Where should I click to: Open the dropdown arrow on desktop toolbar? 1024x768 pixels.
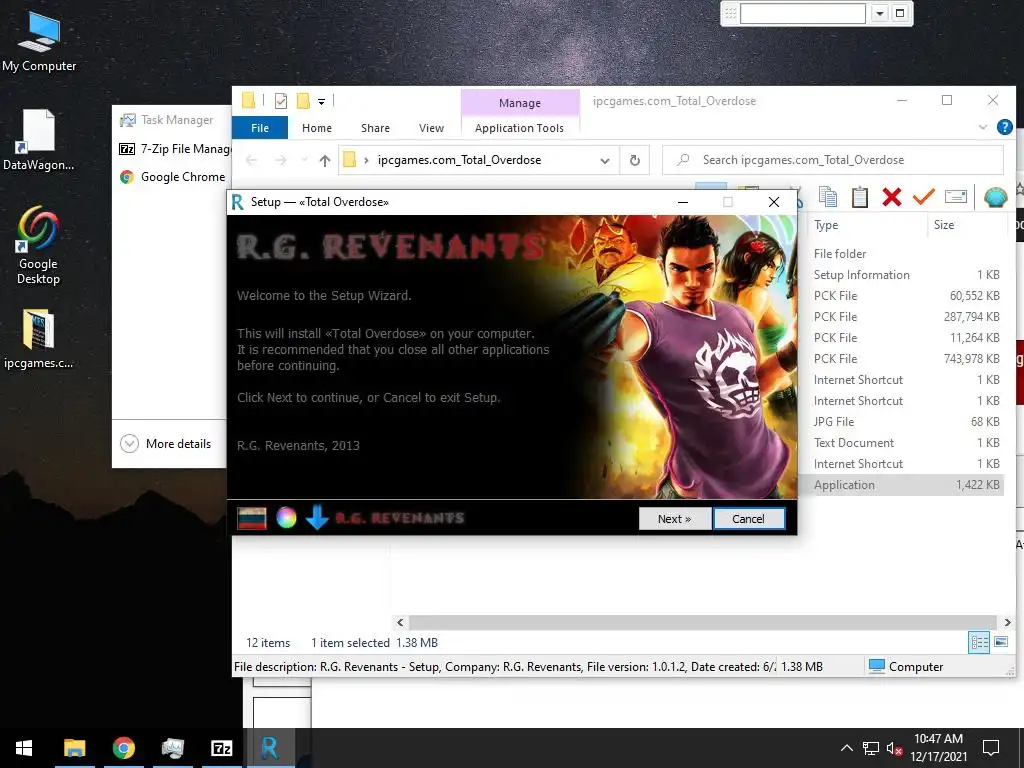coord(880,13)
